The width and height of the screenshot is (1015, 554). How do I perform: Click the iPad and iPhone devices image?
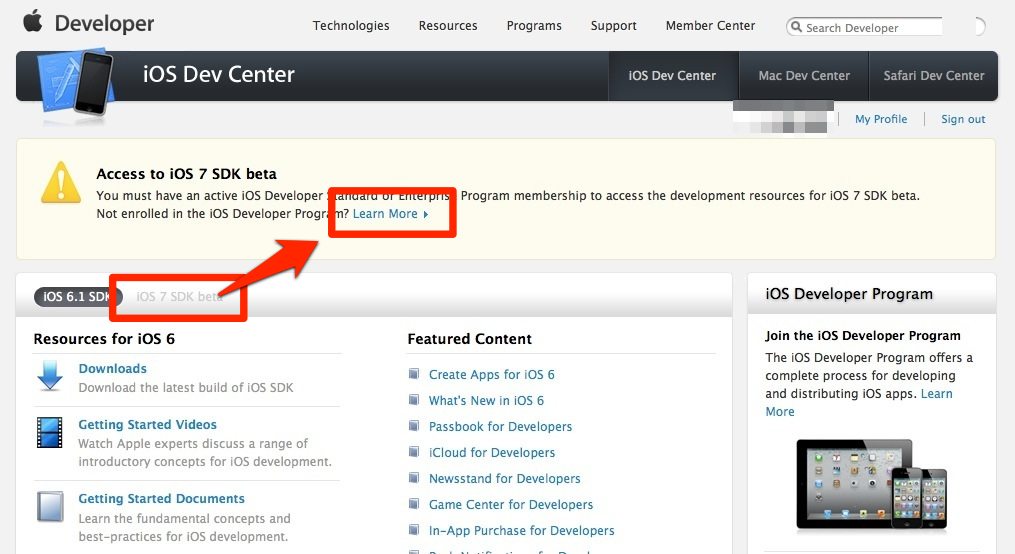tap(872, 484)
